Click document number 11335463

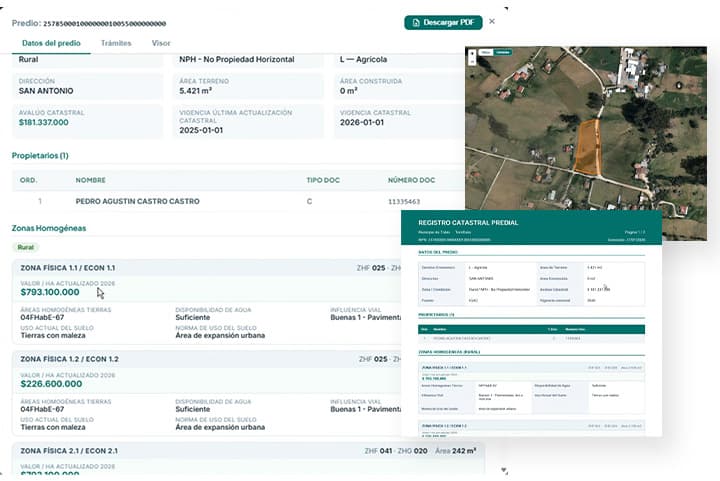(x=404, y=201)
